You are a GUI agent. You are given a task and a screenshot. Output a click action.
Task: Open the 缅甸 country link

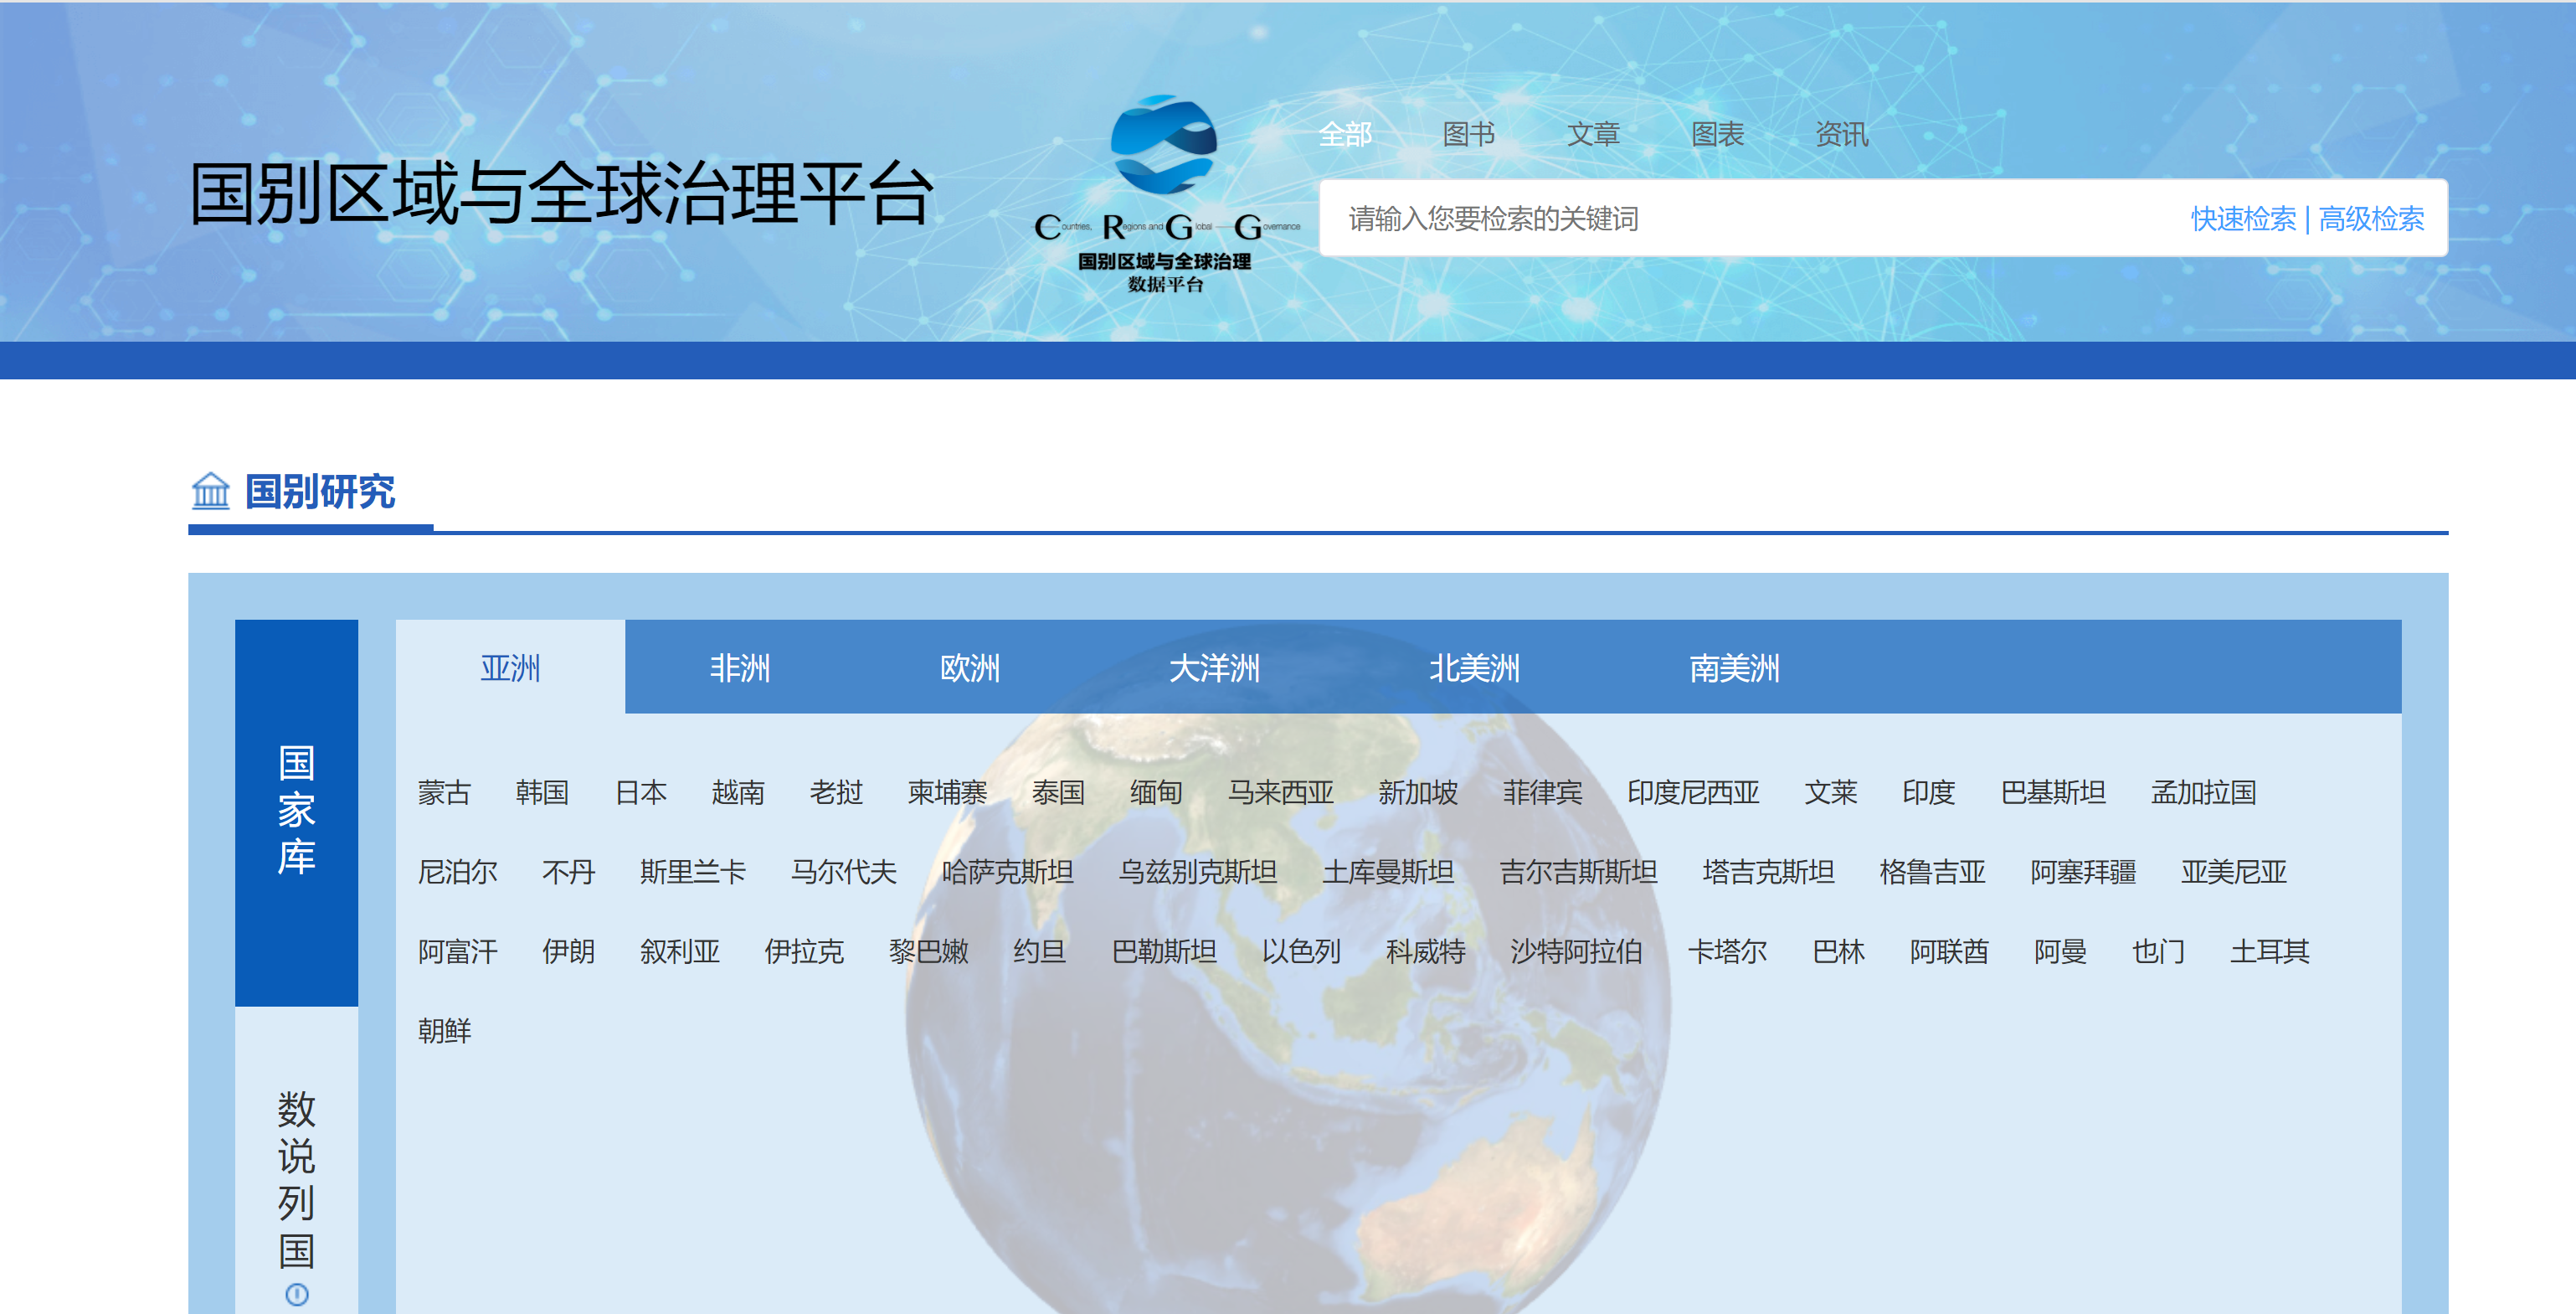click(1156, 793)
